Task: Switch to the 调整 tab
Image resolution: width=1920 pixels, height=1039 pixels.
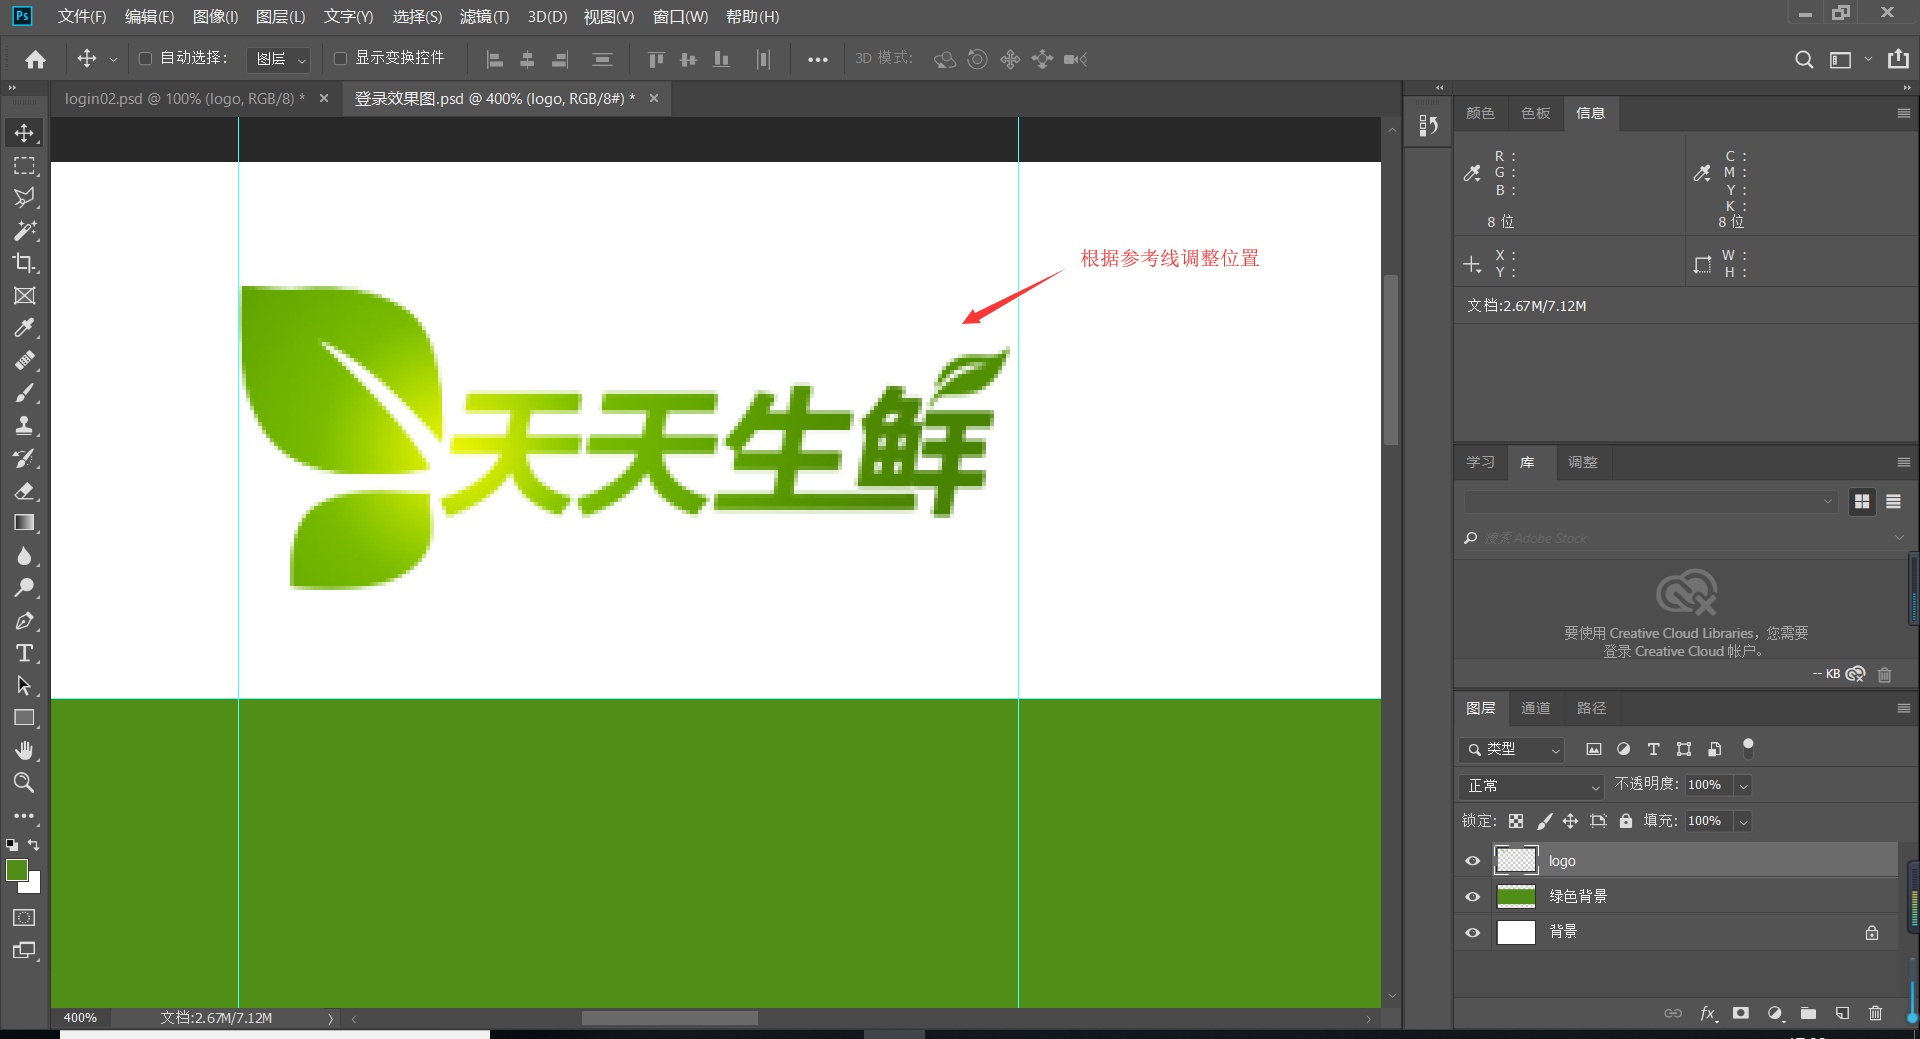Action: [x=1582, y=462]
